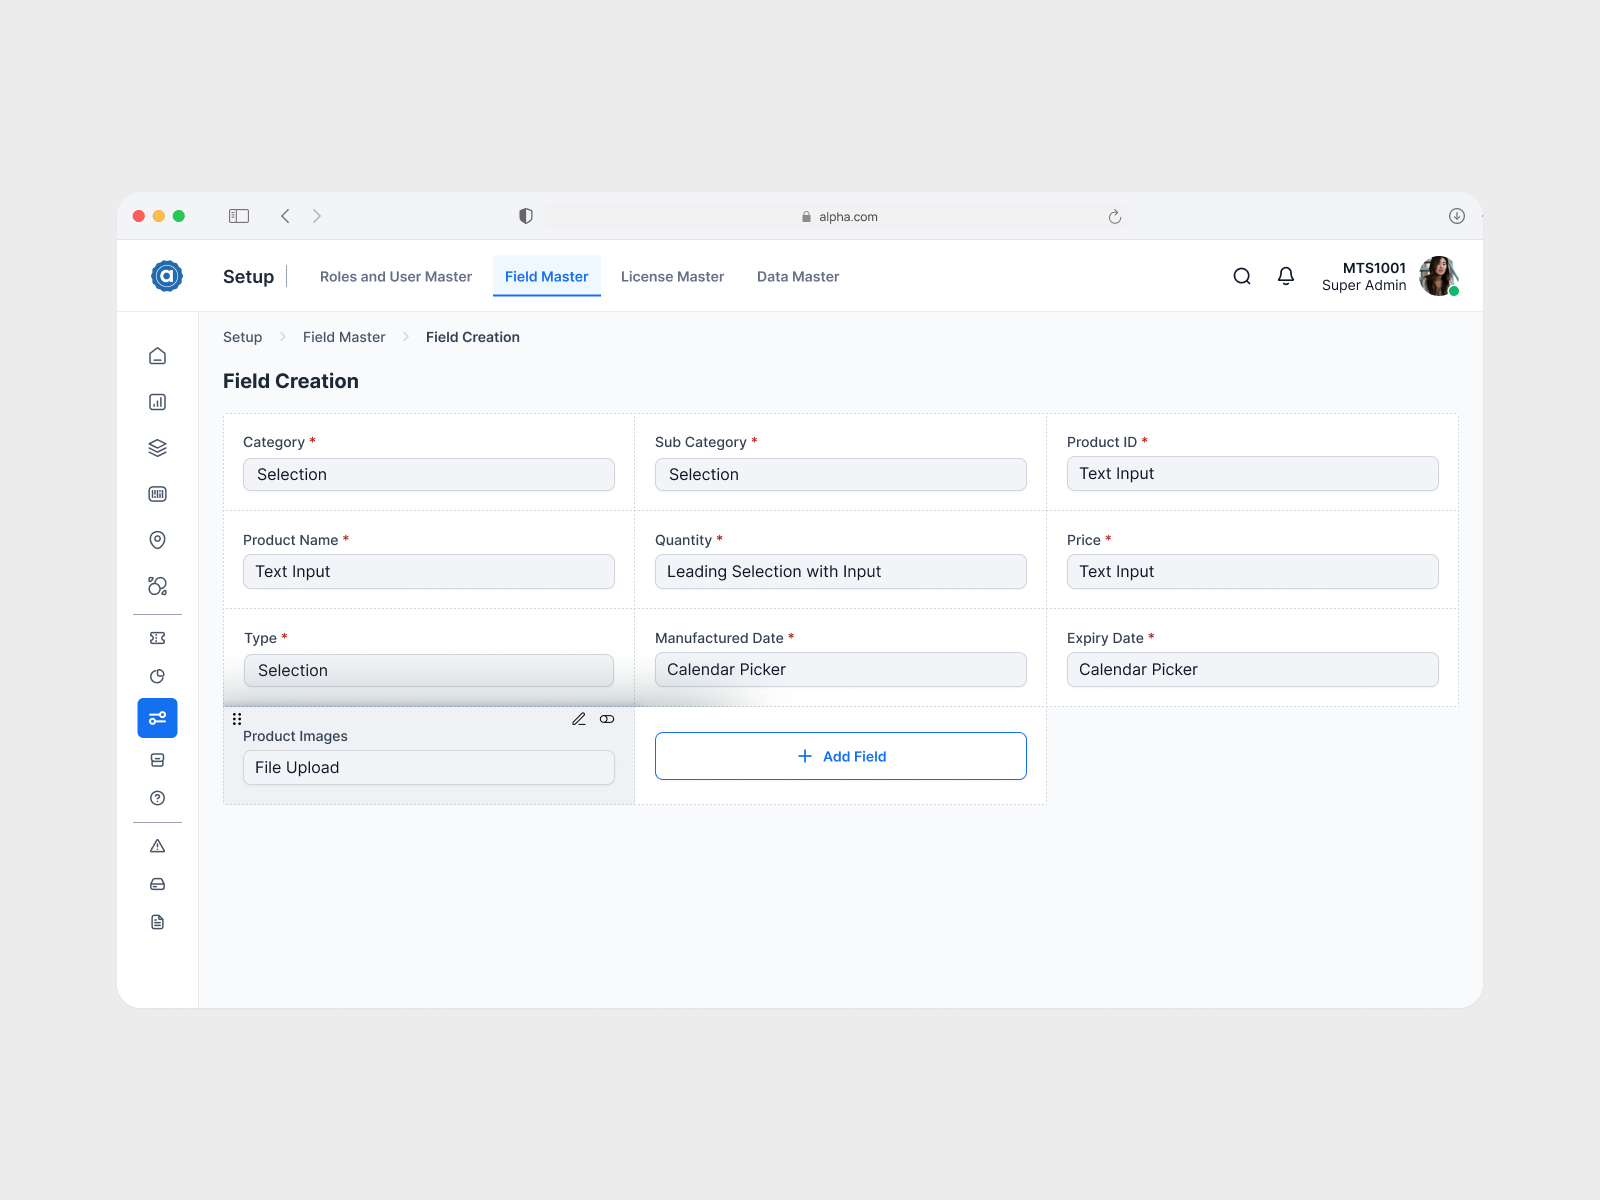Switch to the License Master tab
Screen dimensions: 1600x1200
pyautogui.click(x=672, y=276)
